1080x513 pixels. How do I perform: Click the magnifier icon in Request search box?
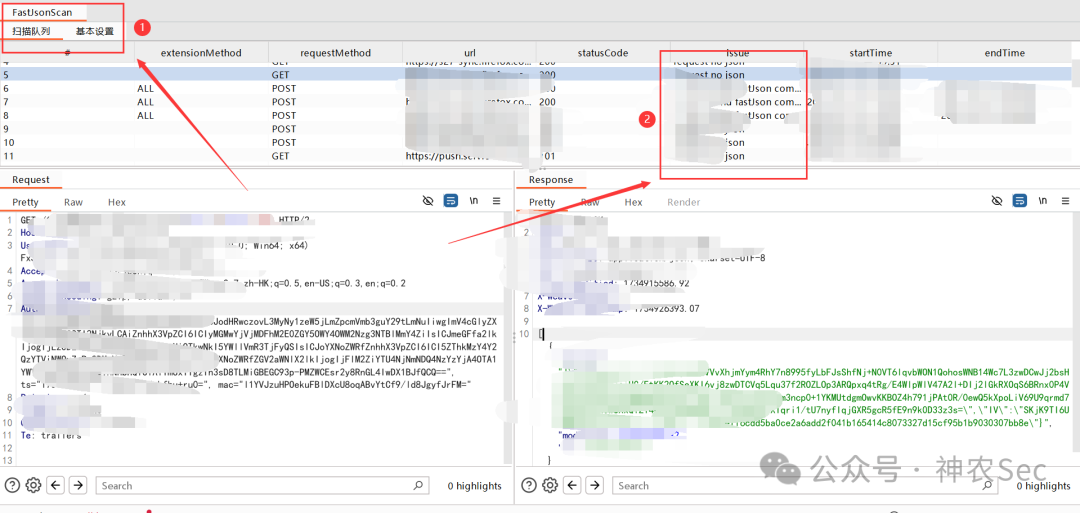417,485
